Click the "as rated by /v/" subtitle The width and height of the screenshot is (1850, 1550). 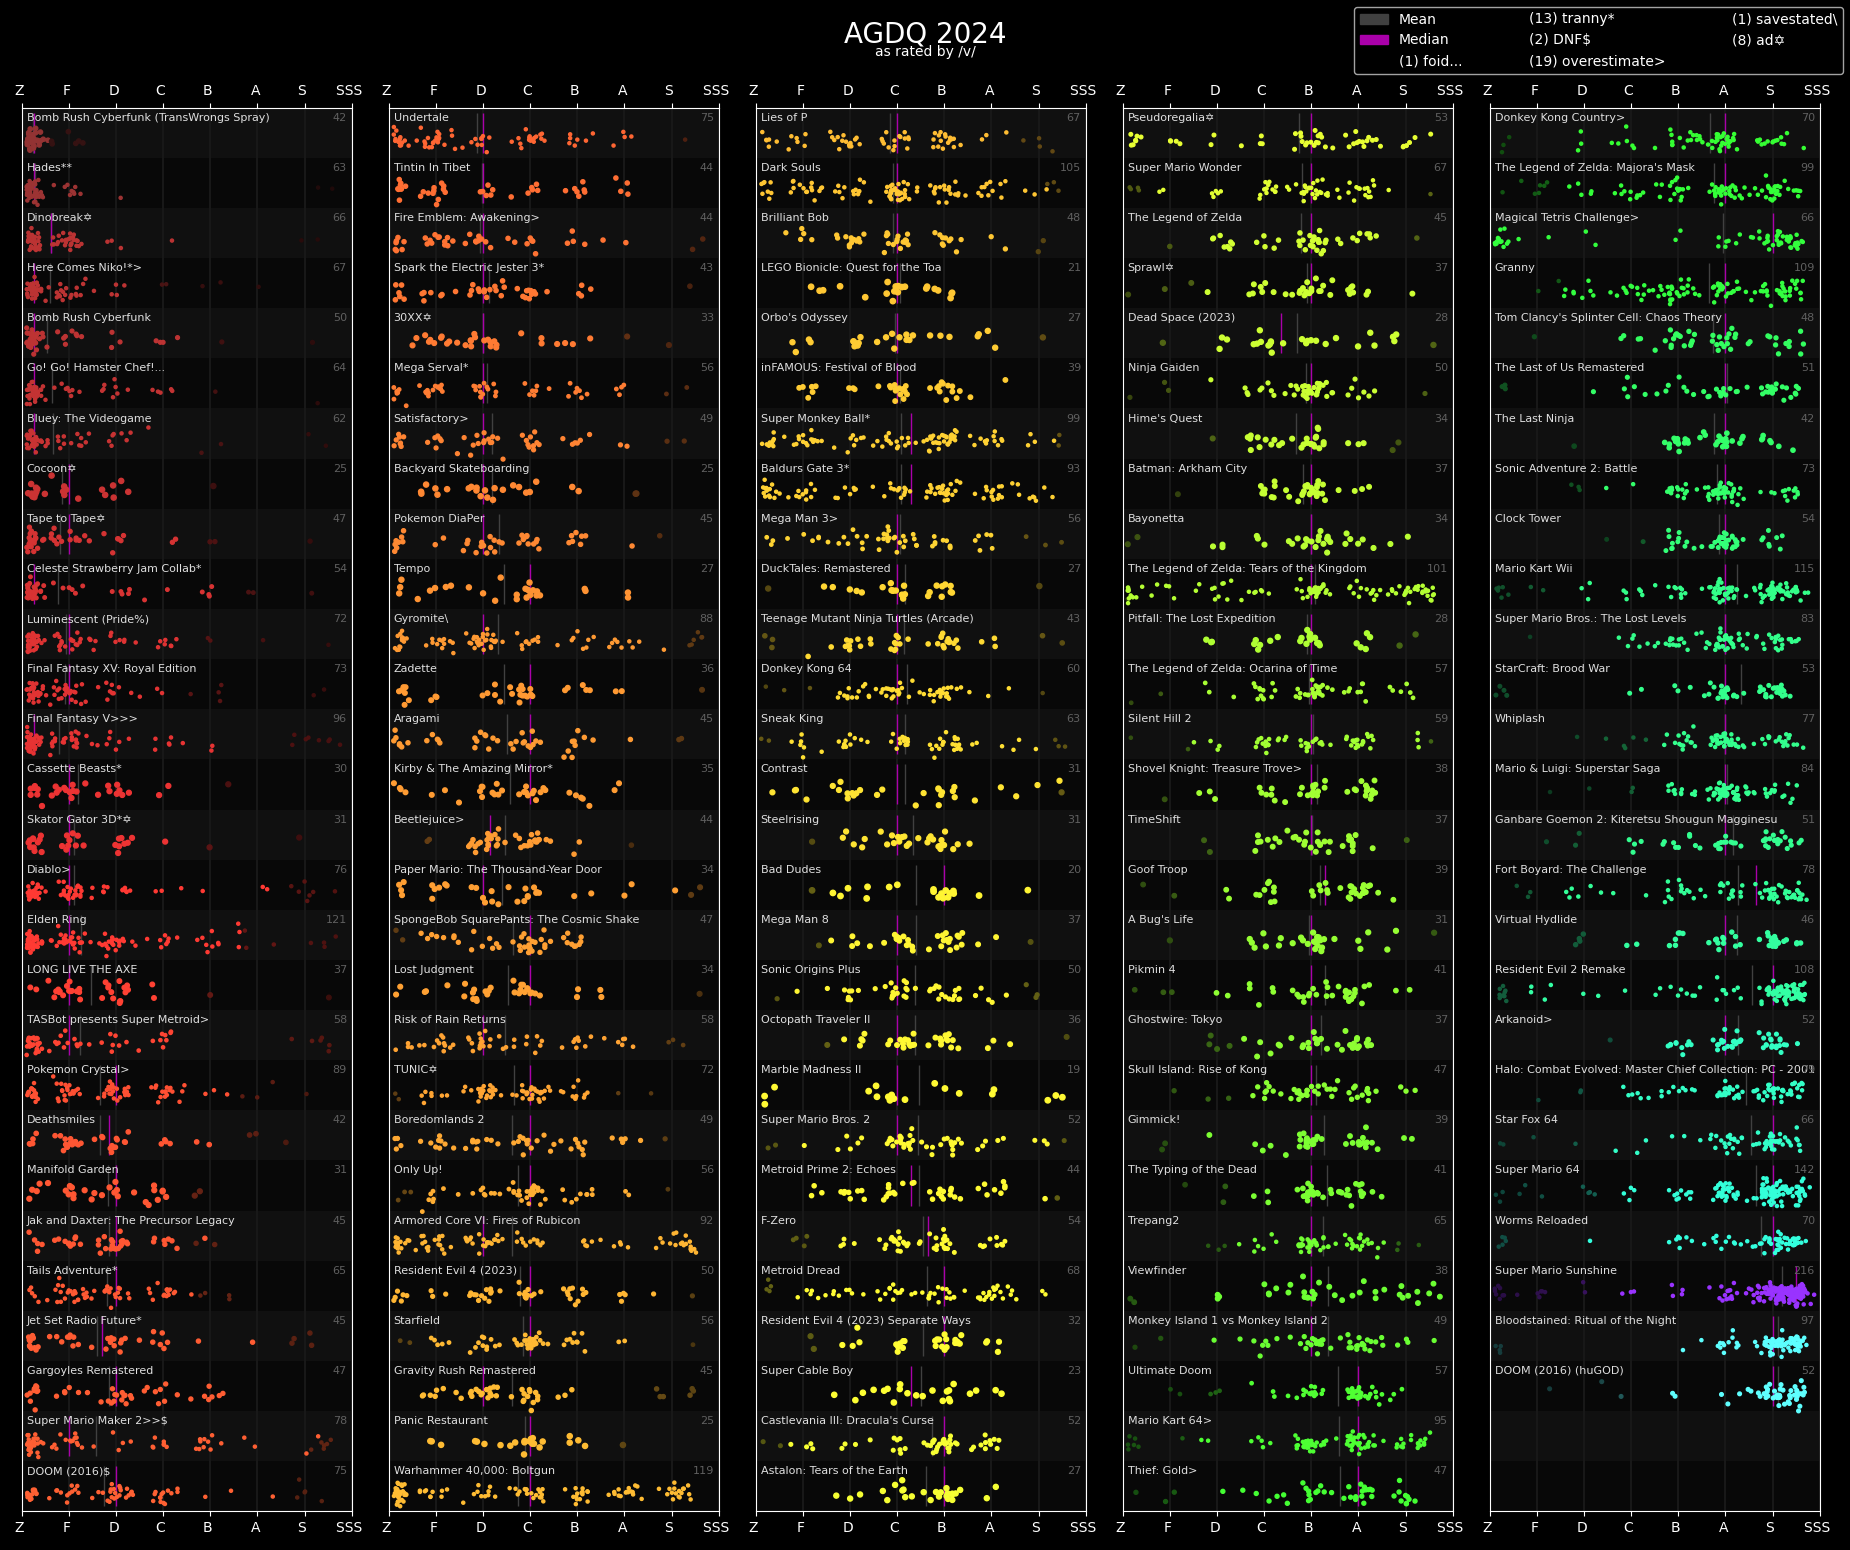coord(925,52)
